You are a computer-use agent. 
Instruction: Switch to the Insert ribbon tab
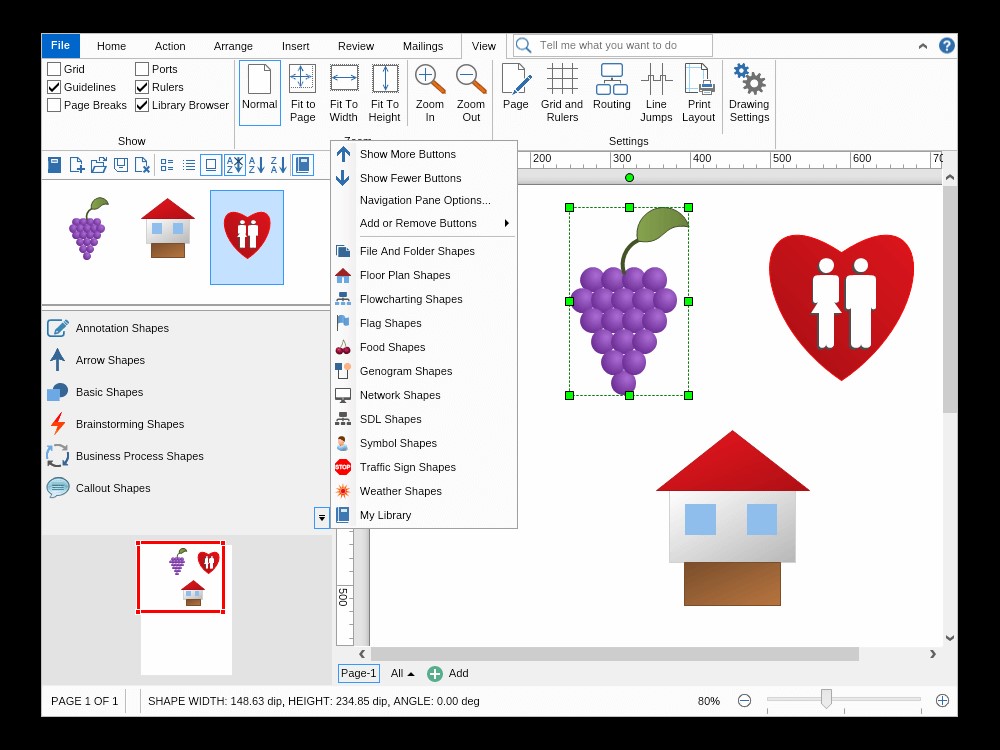[x=295, y=46]
